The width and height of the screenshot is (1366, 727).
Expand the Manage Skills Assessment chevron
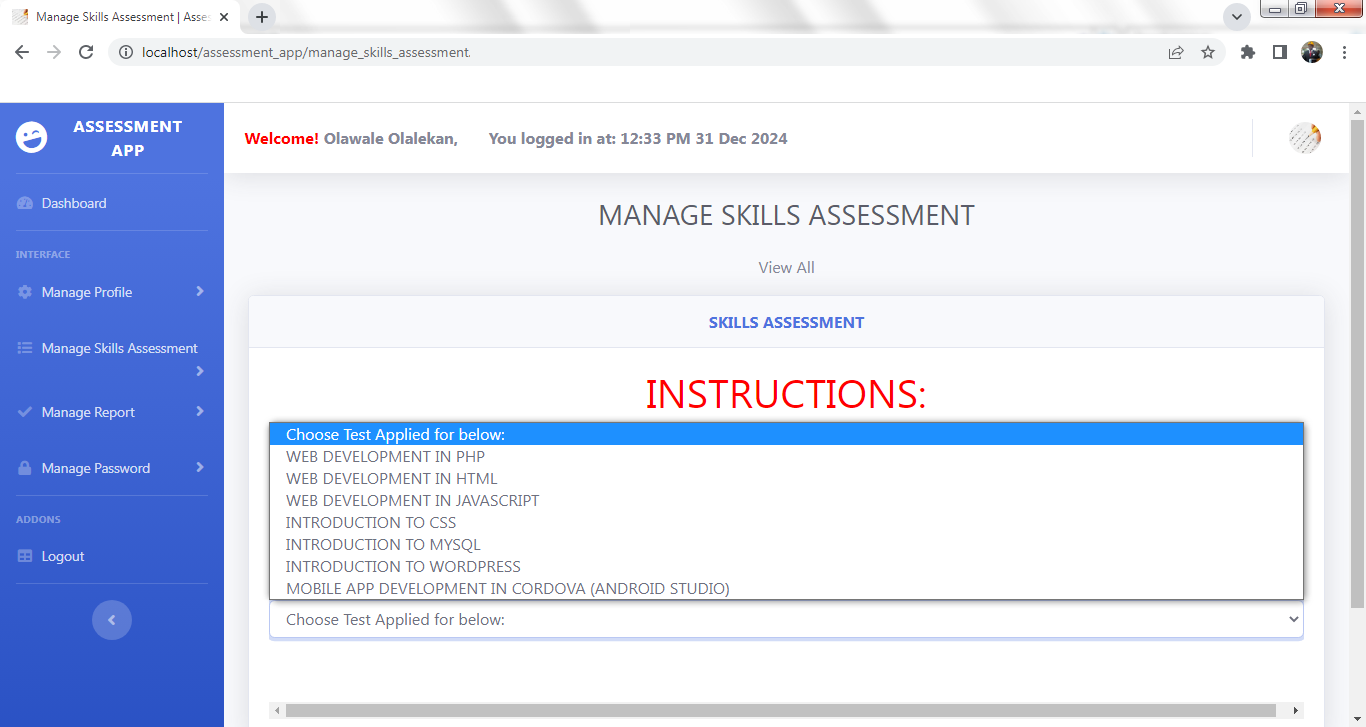[x=200, y=371]
